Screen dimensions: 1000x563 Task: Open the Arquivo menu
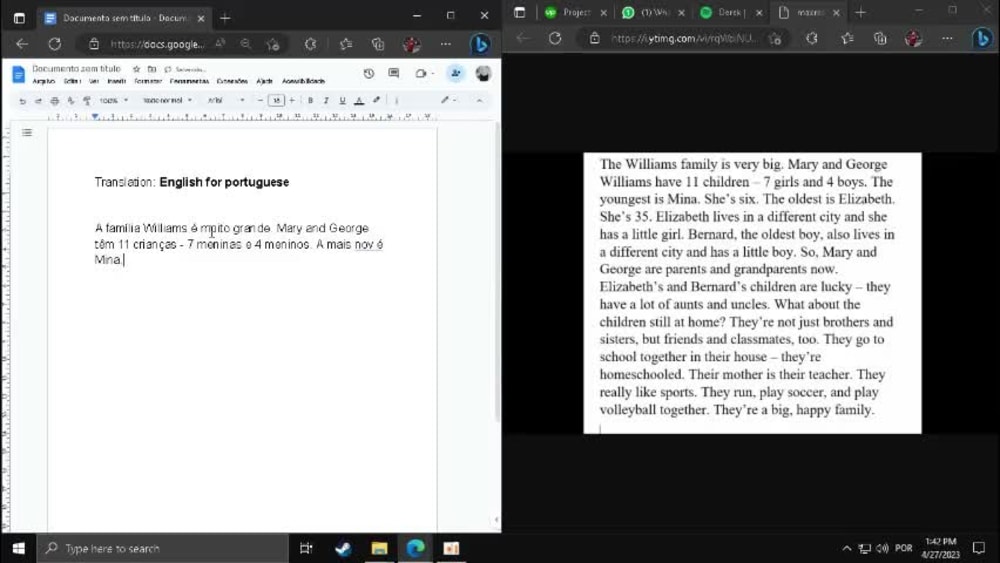tap(43, 82)
